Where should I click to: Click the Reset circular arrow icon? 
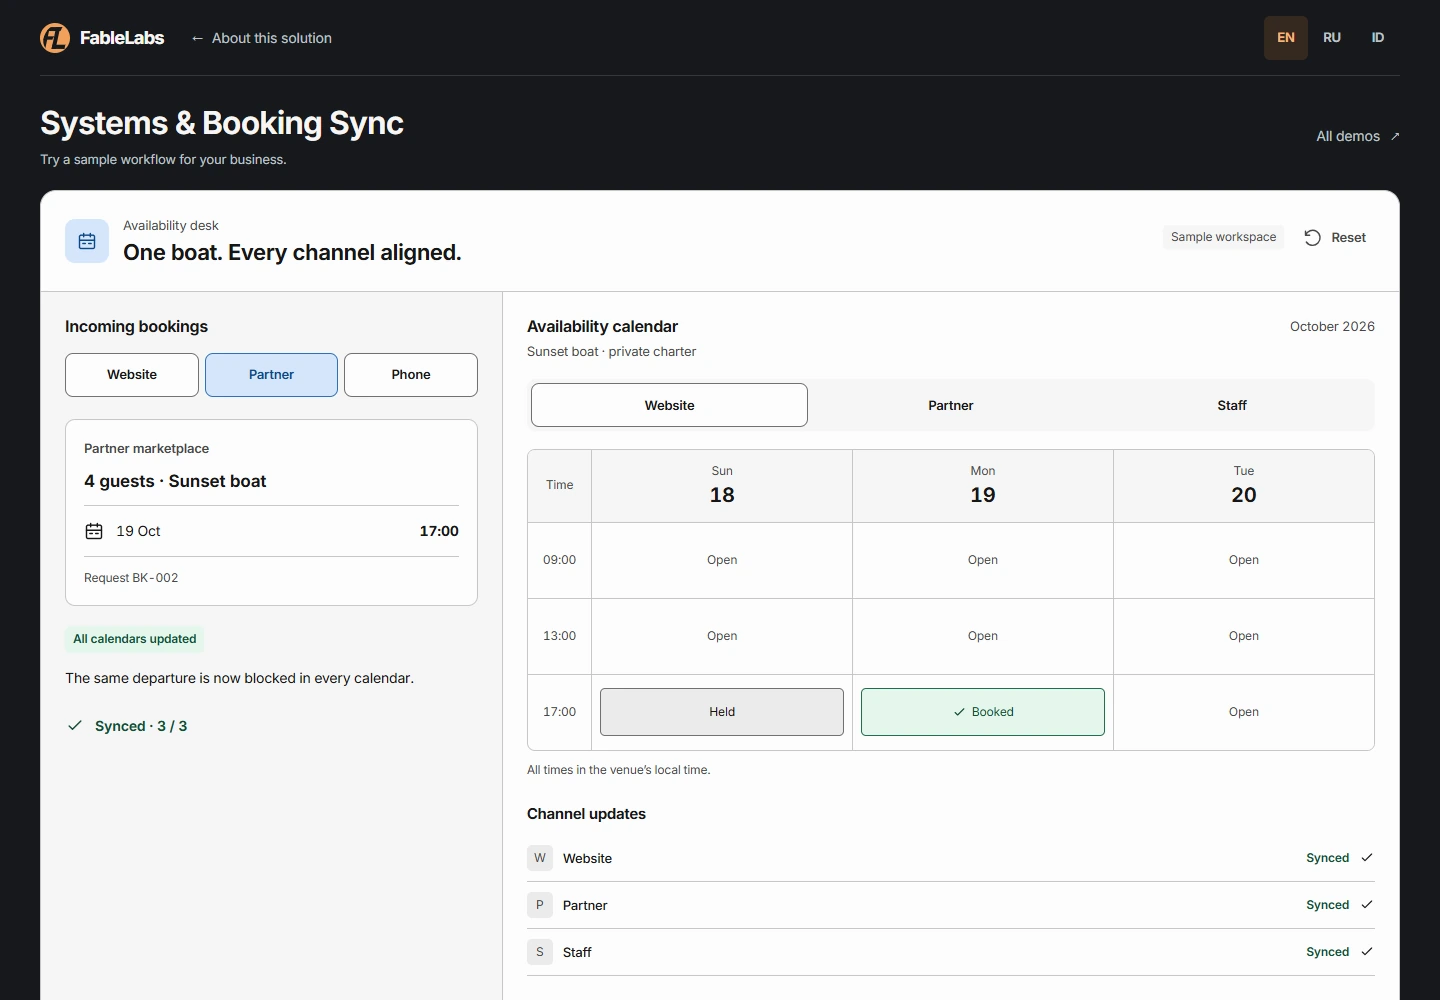point(1313,237)
